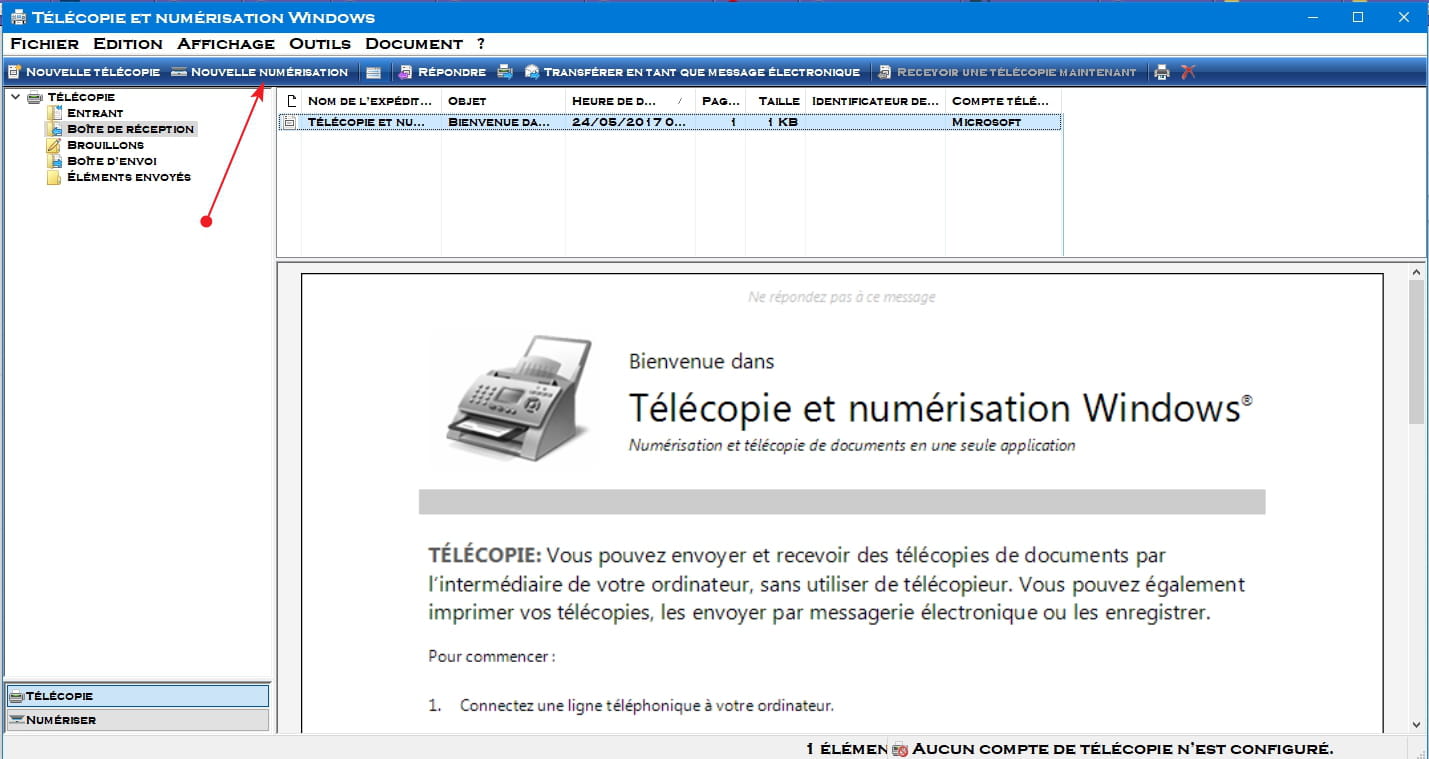
Task: Click 'Ne répondez pas à ce message' text
Action: pos(842,297)
